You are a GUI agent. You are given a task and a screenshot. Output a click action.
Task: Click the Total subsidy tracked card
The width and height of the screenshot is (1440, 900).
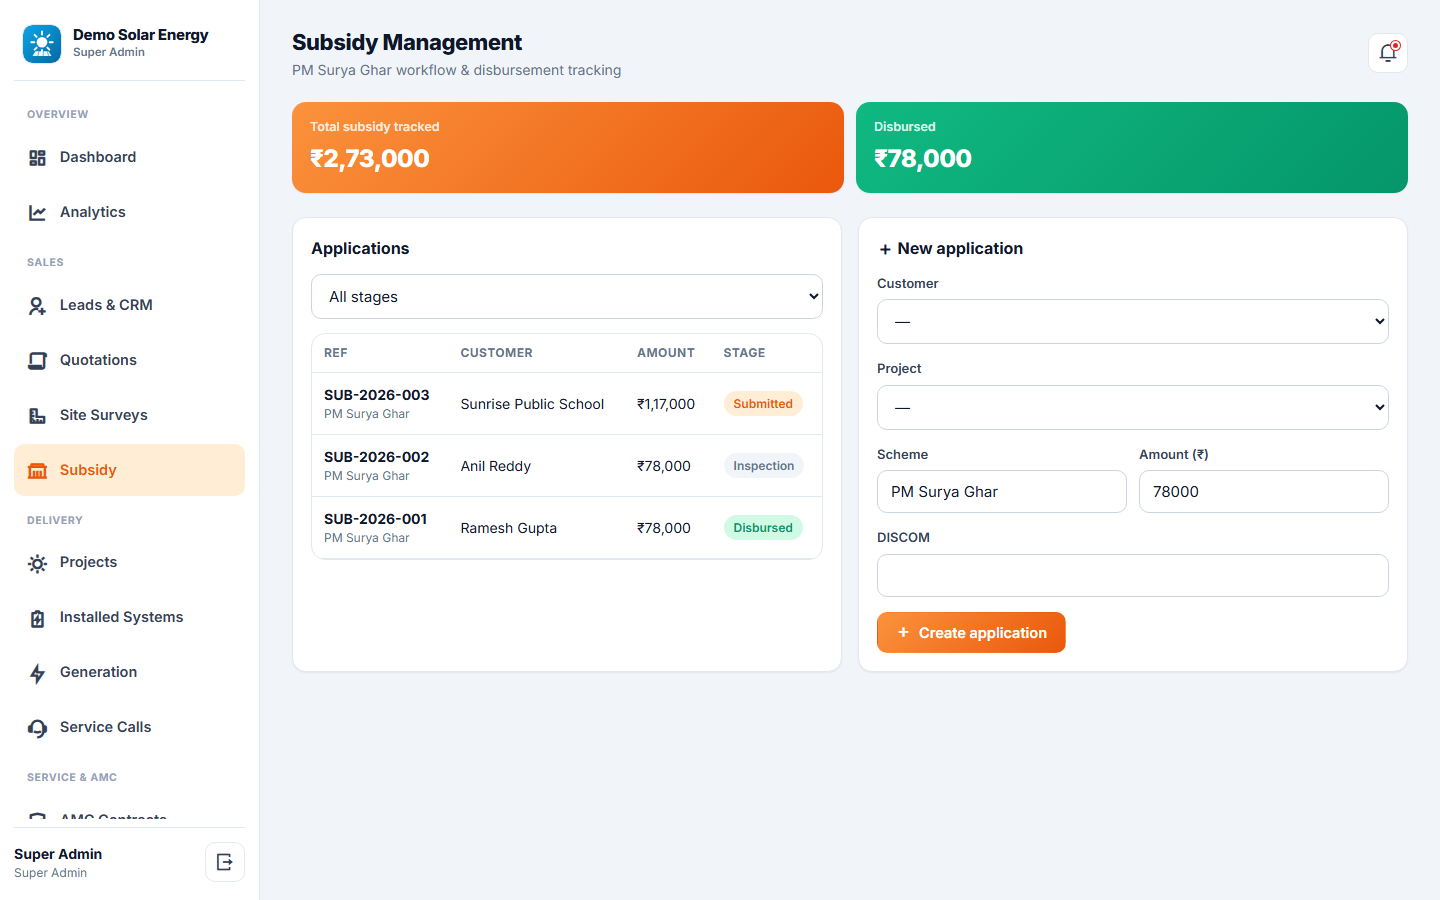568,147
